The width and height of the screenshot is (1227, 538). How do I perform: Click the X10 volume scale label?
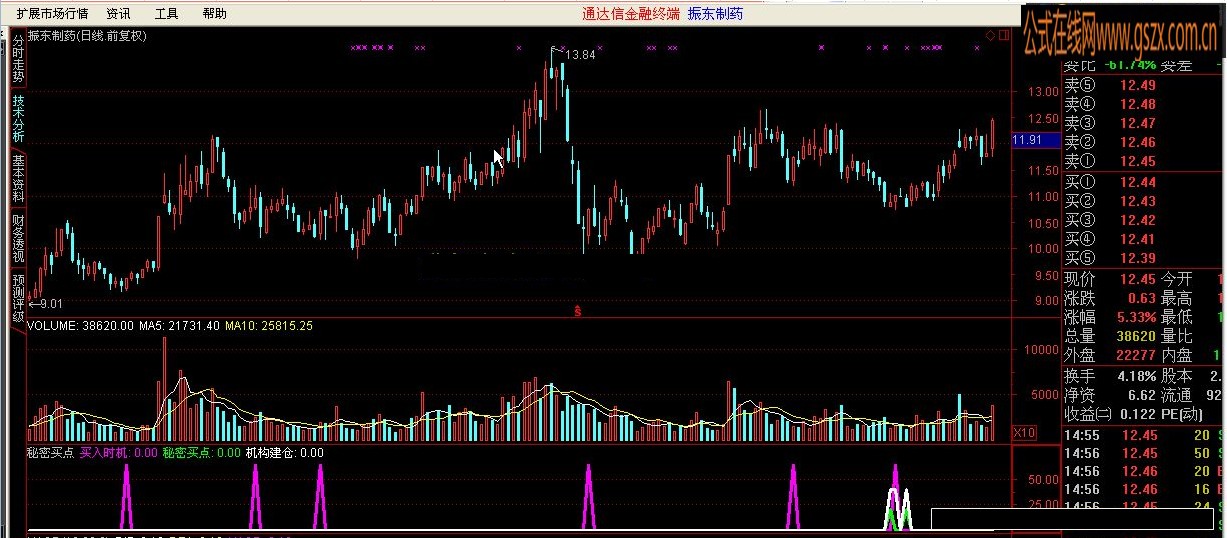1023,433
